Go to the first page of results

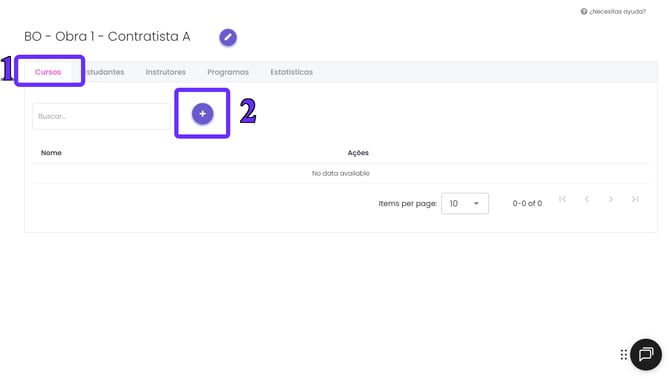562,199
